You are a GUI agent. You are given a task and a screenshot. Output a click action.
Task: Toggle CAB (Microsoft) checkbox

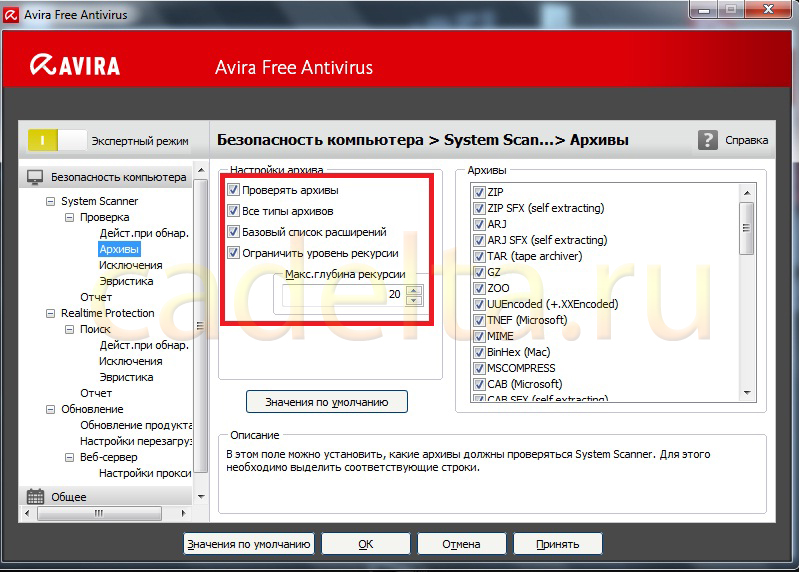coord(479,385)
